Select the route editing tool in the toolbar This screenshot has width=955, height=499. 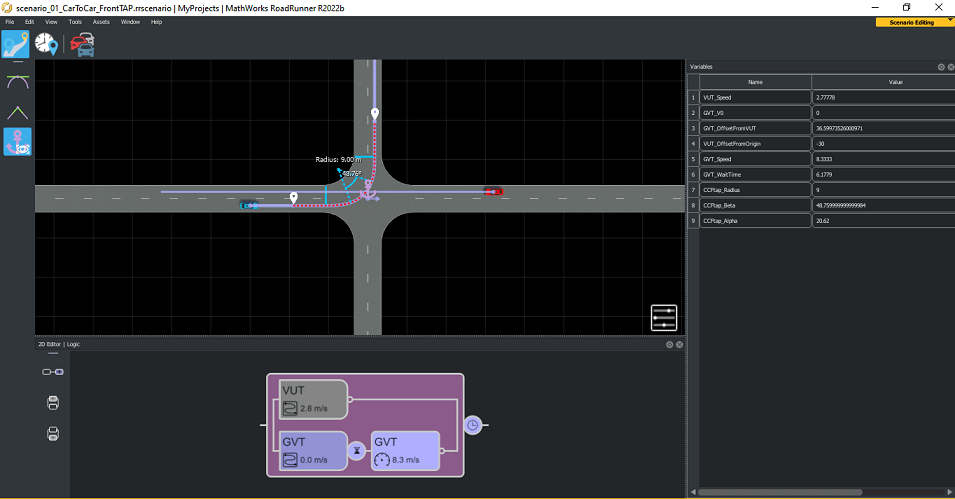point(15,43)
